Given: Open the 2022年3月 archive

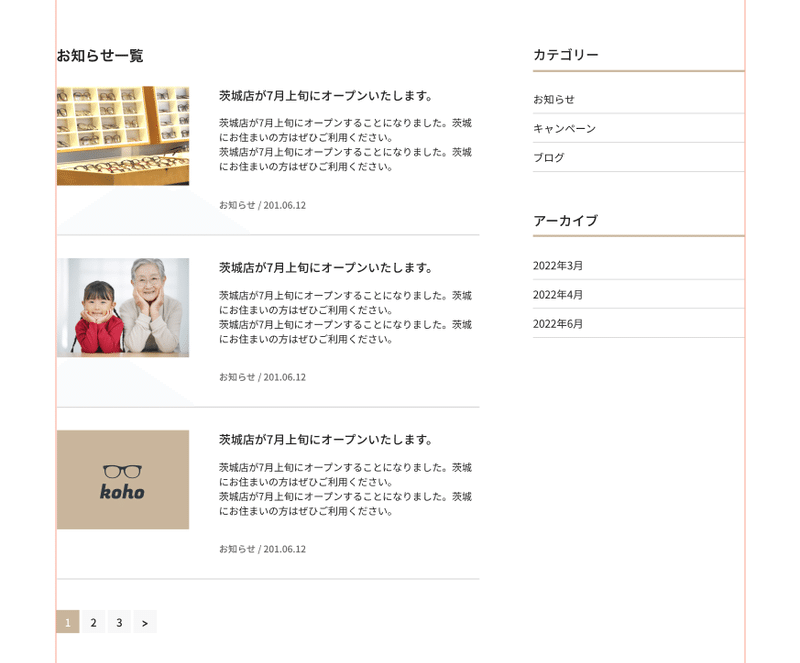Looking at the screenshot, I should coord(558,266).
